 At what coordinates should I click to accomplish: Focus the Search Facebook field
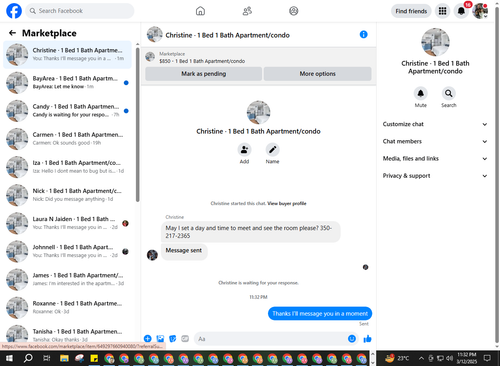tap(80, 11)
